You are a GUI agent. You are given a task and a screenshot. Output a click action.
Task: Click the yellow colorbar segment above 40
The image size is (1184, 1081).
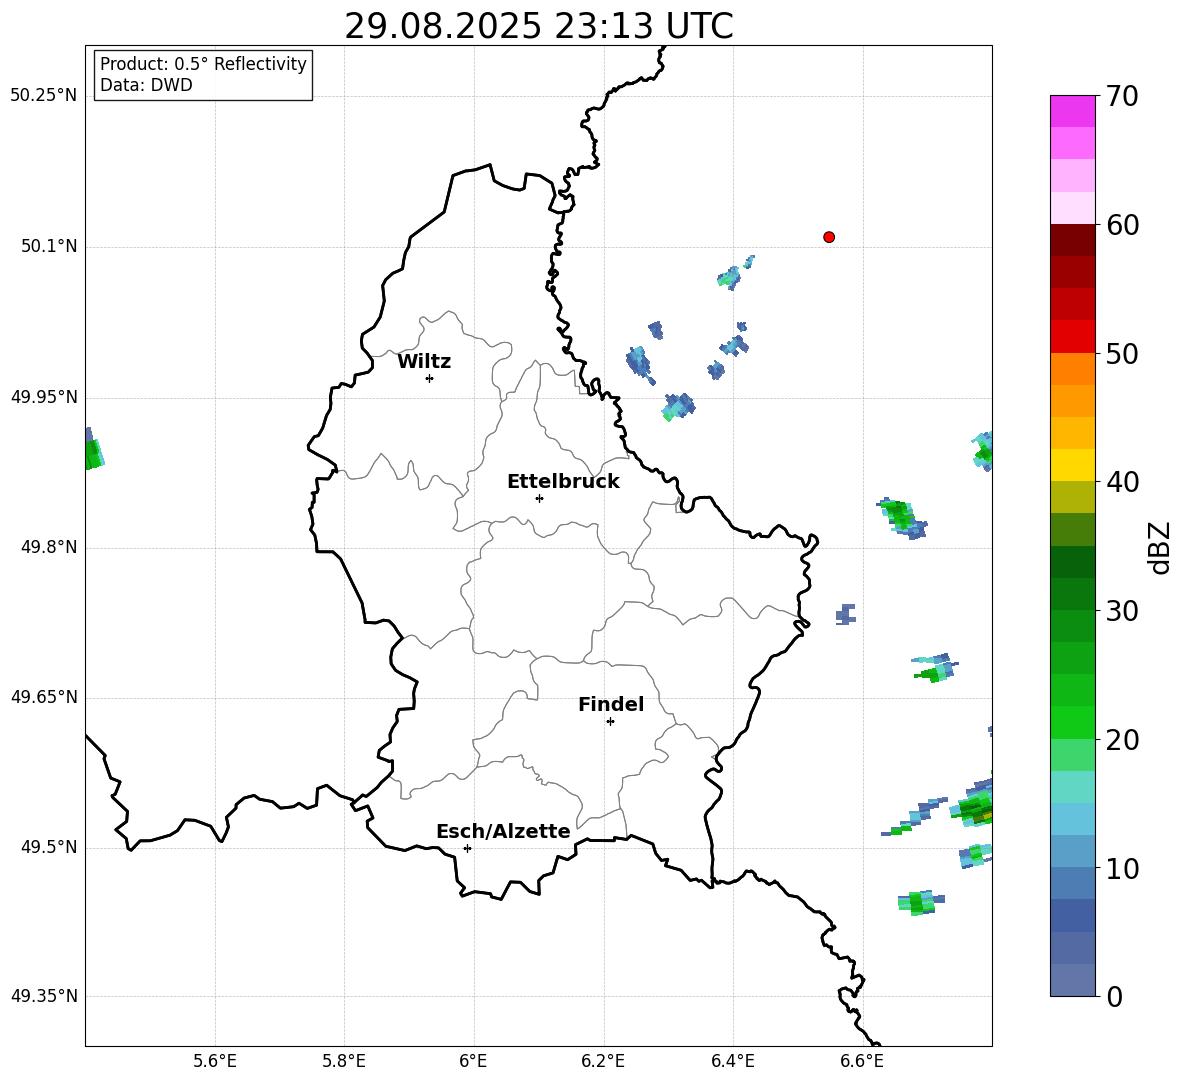point(1072,465)
